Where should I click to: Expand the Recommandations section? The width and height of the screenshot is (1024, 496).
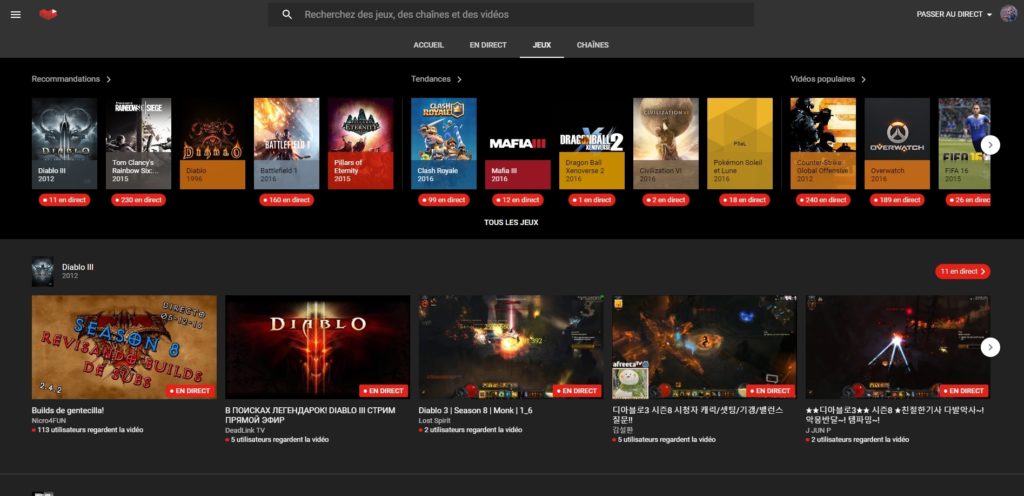point(71,79)
